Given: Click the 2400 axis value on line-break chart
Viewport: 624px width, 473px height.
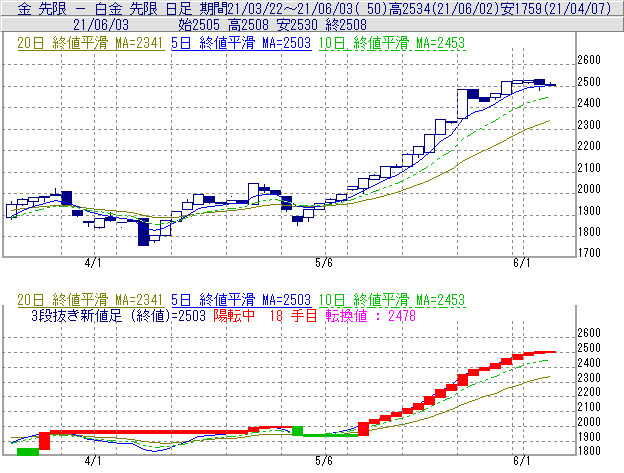Looking at the screenshot, I should pyautogui.click(x=589, y=363).
